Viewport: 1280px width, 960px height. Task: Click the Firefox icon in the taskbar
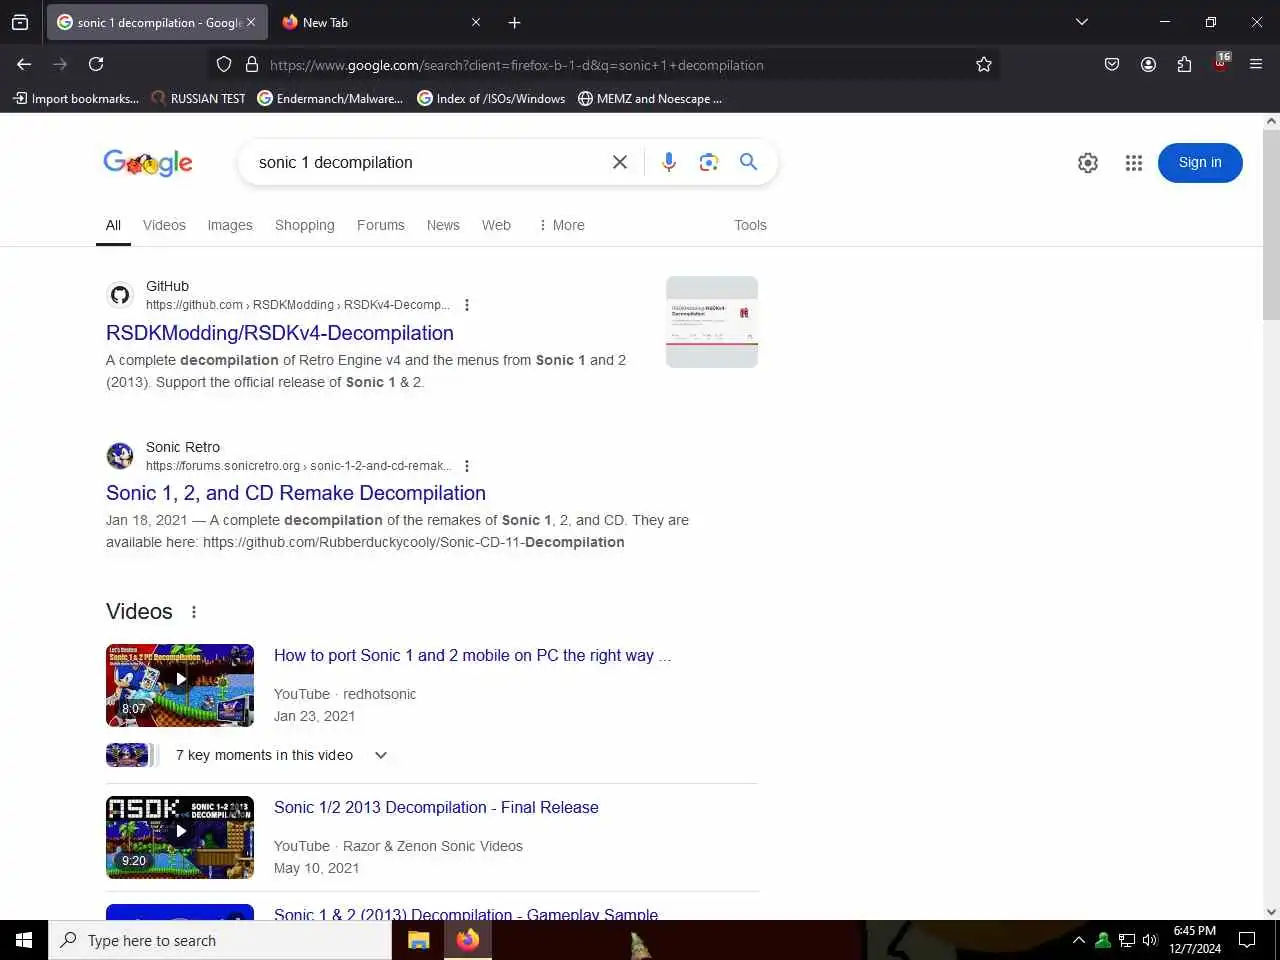[x=467, y=940]
